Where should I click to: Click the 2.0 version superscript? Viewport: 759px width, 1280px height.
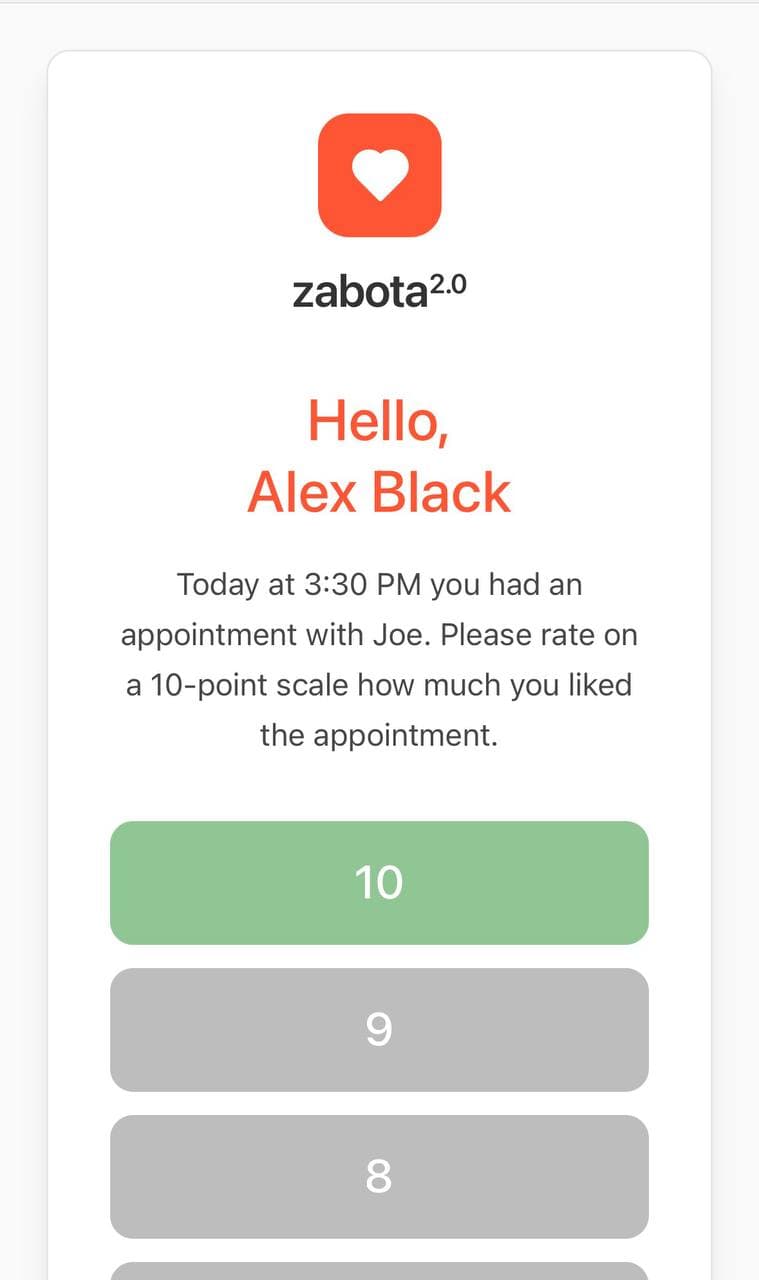[447, 285]
